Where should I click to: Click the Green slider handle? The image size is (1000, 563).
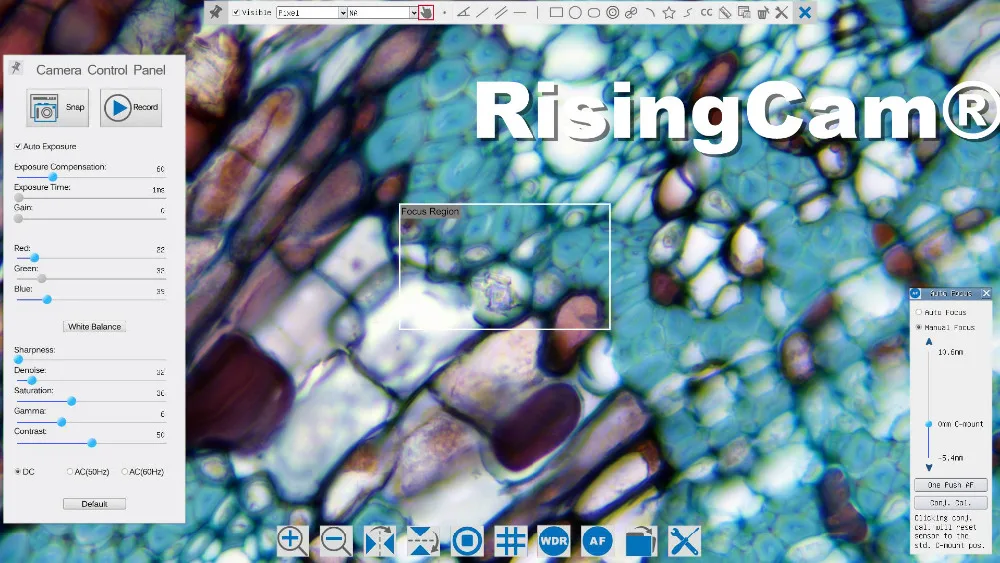pos(41,279)
